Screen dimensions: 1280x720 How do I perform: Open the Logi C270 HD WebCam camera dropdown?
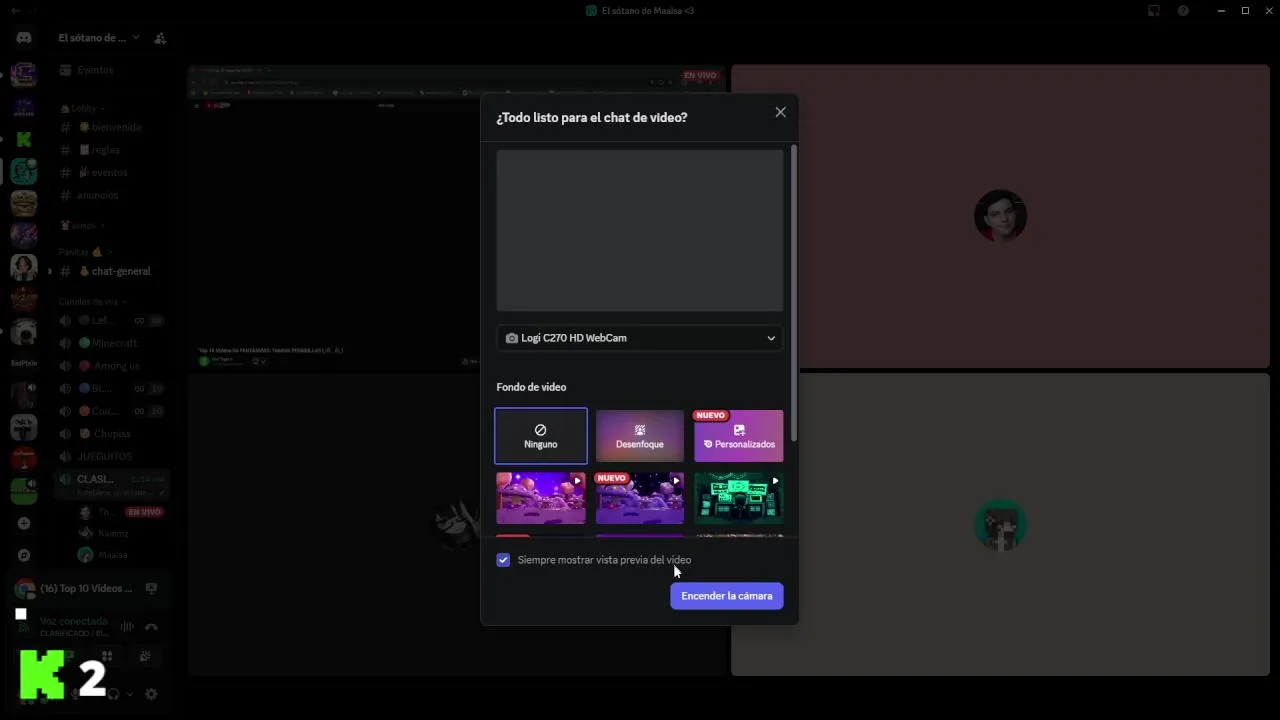640,338
